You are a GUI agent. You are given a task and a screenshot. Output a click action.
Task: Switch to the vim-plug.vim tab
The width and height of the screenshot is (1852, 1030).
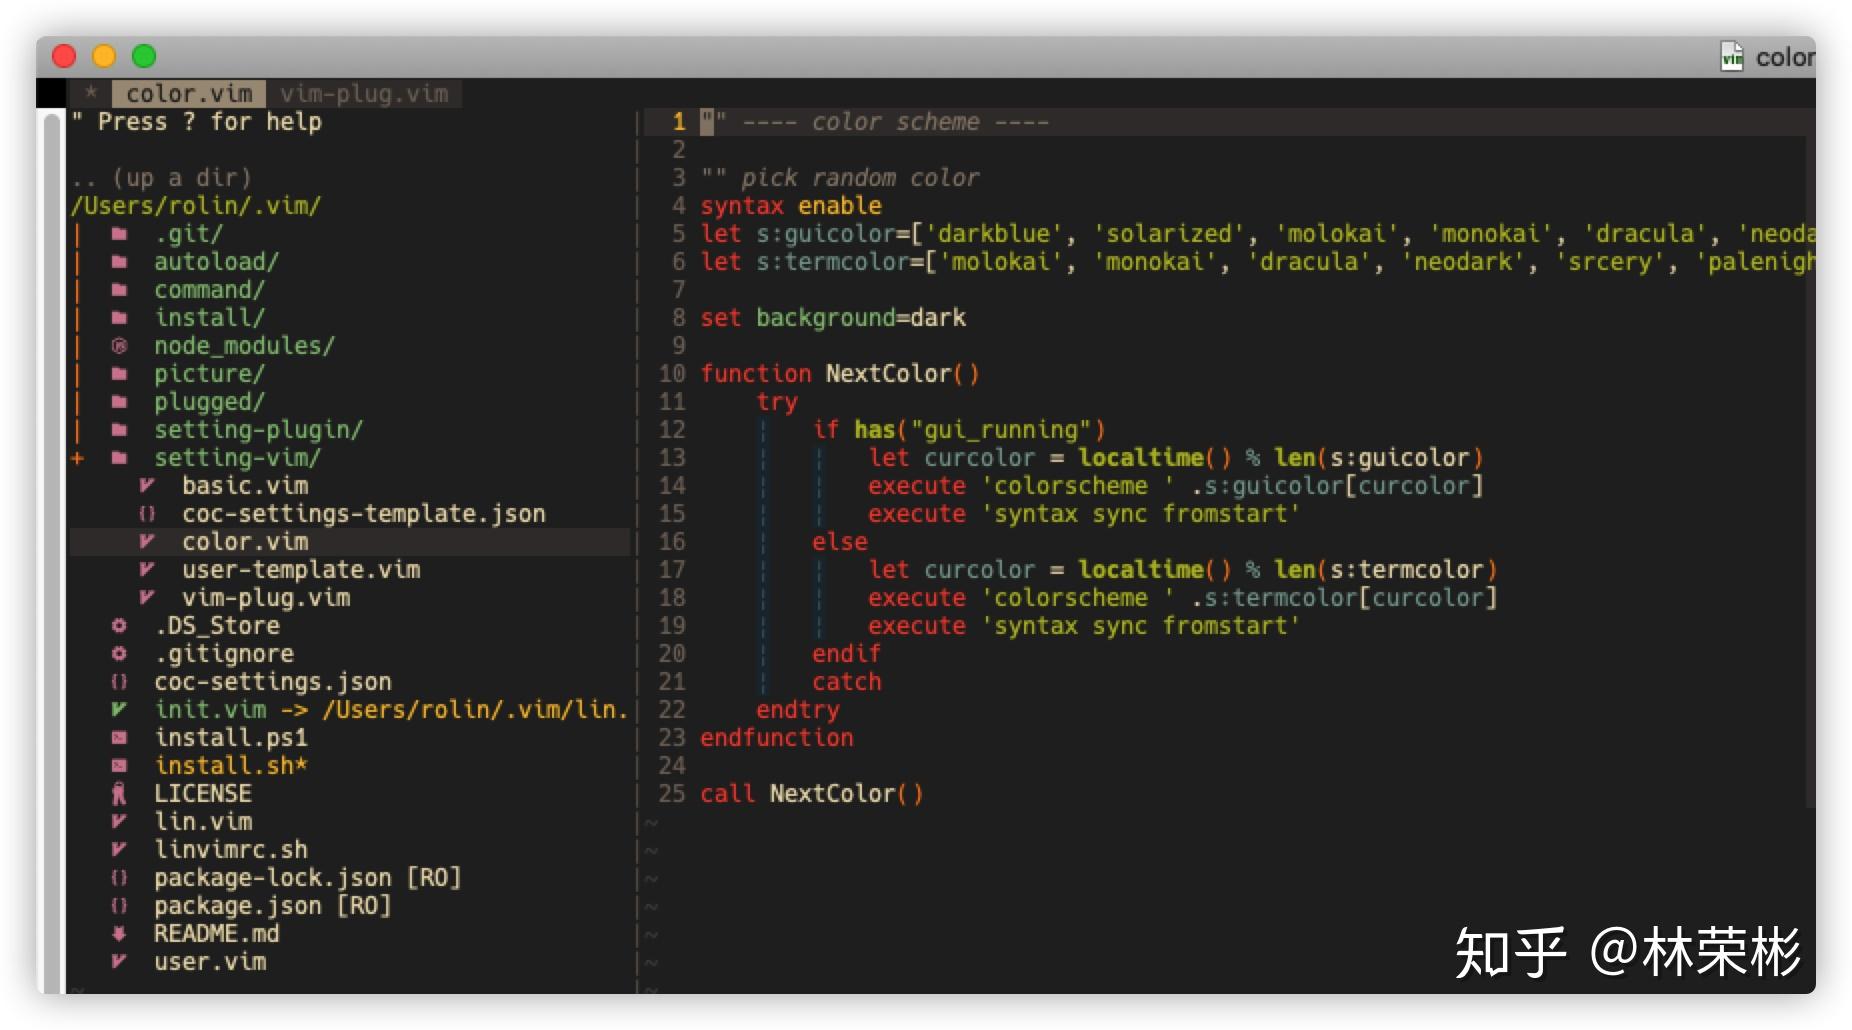(365, 94)
